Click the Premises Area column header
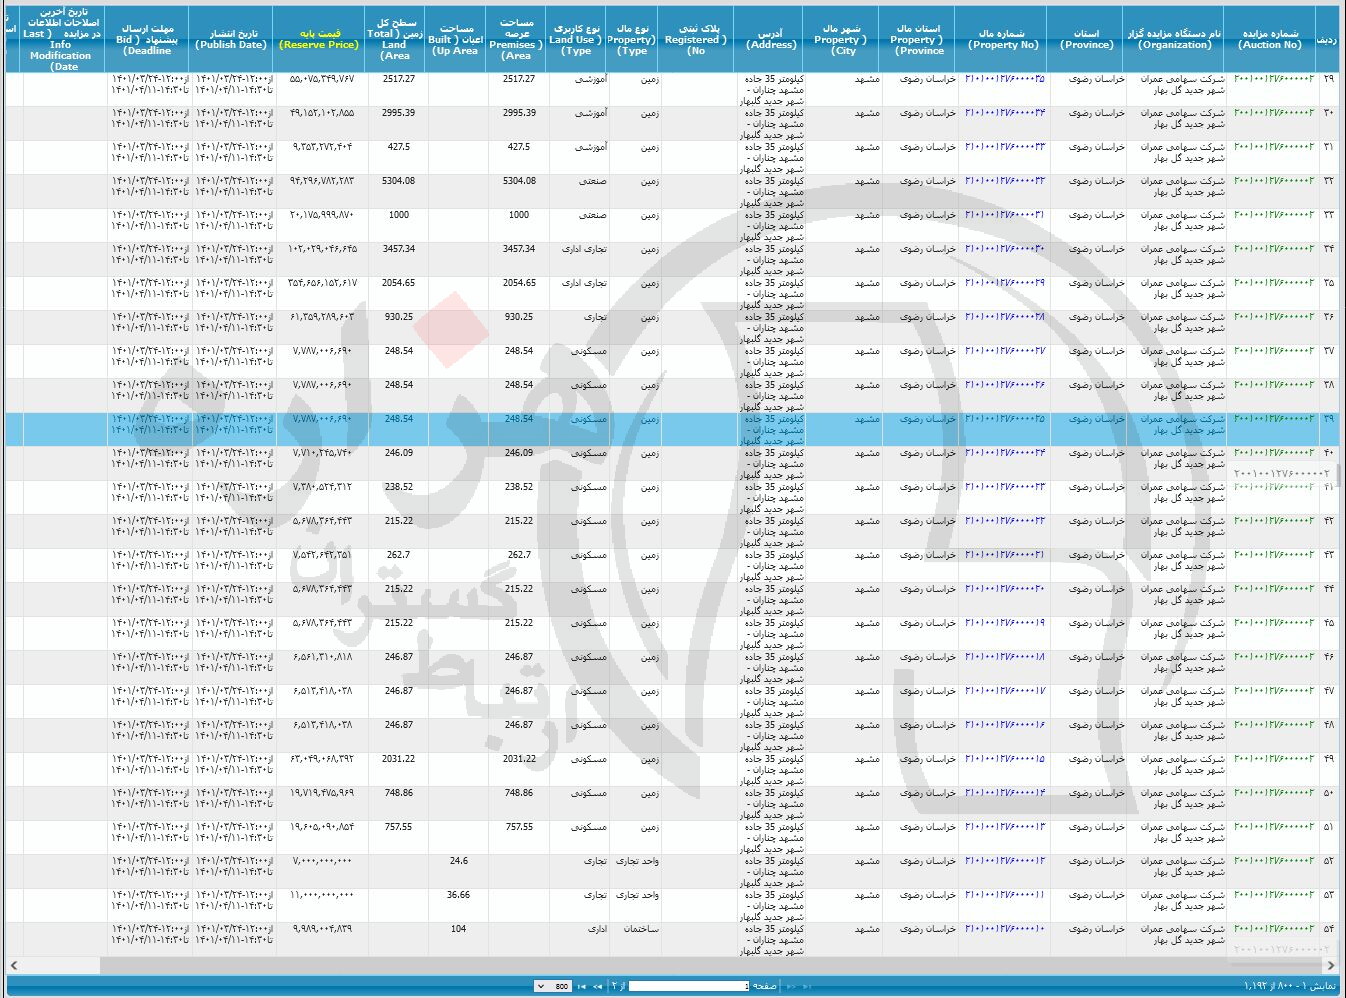The width and height of the screenshot is (1346, 998). (517, 39)
